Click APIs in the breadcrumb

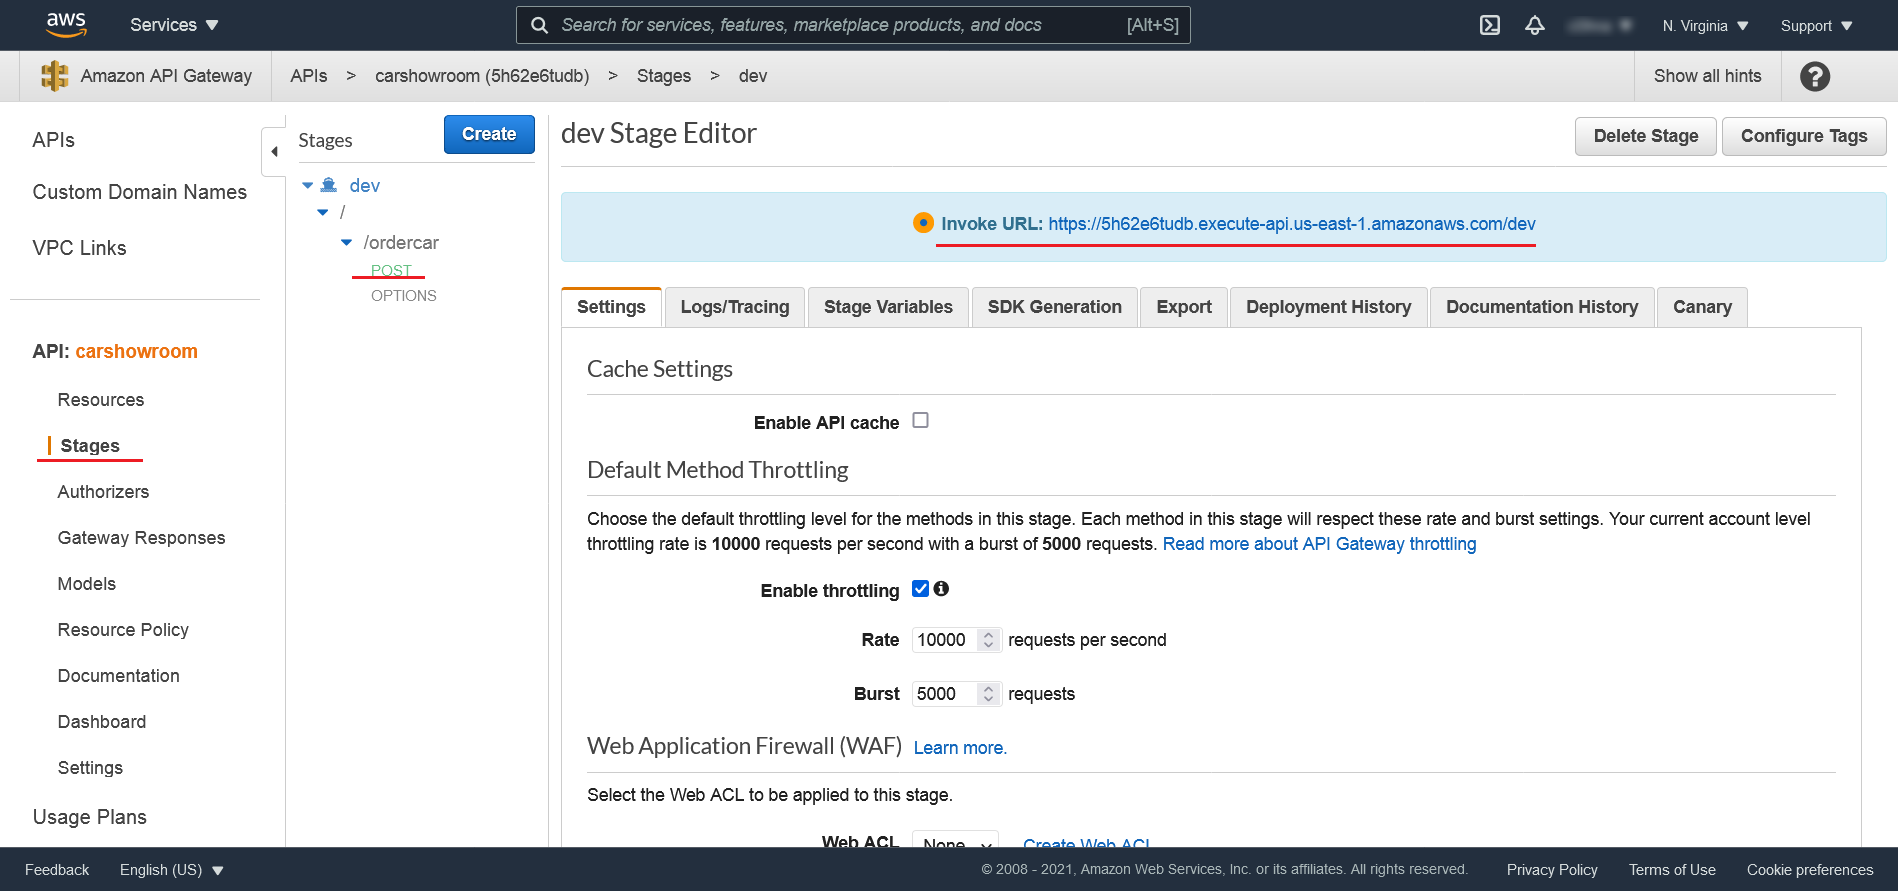309,76
